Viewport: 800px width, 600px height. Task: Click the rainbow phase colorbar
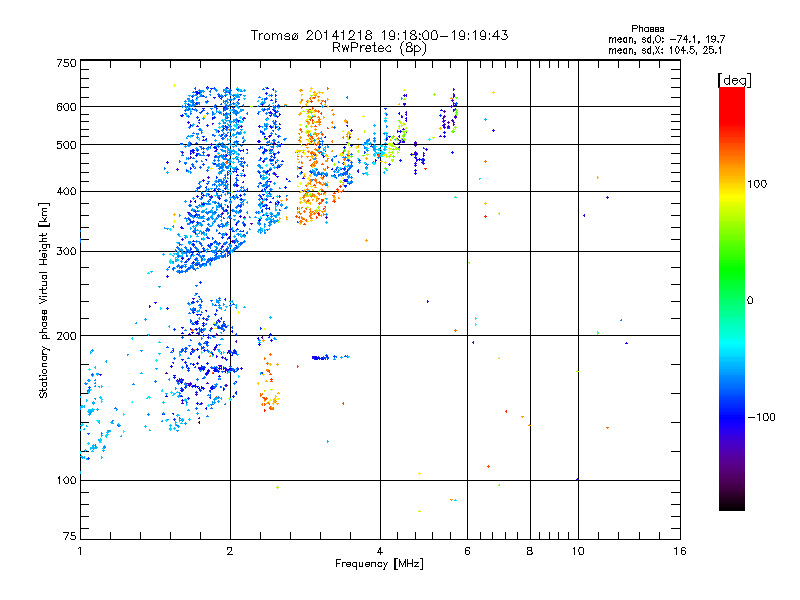tap(732, 299)
